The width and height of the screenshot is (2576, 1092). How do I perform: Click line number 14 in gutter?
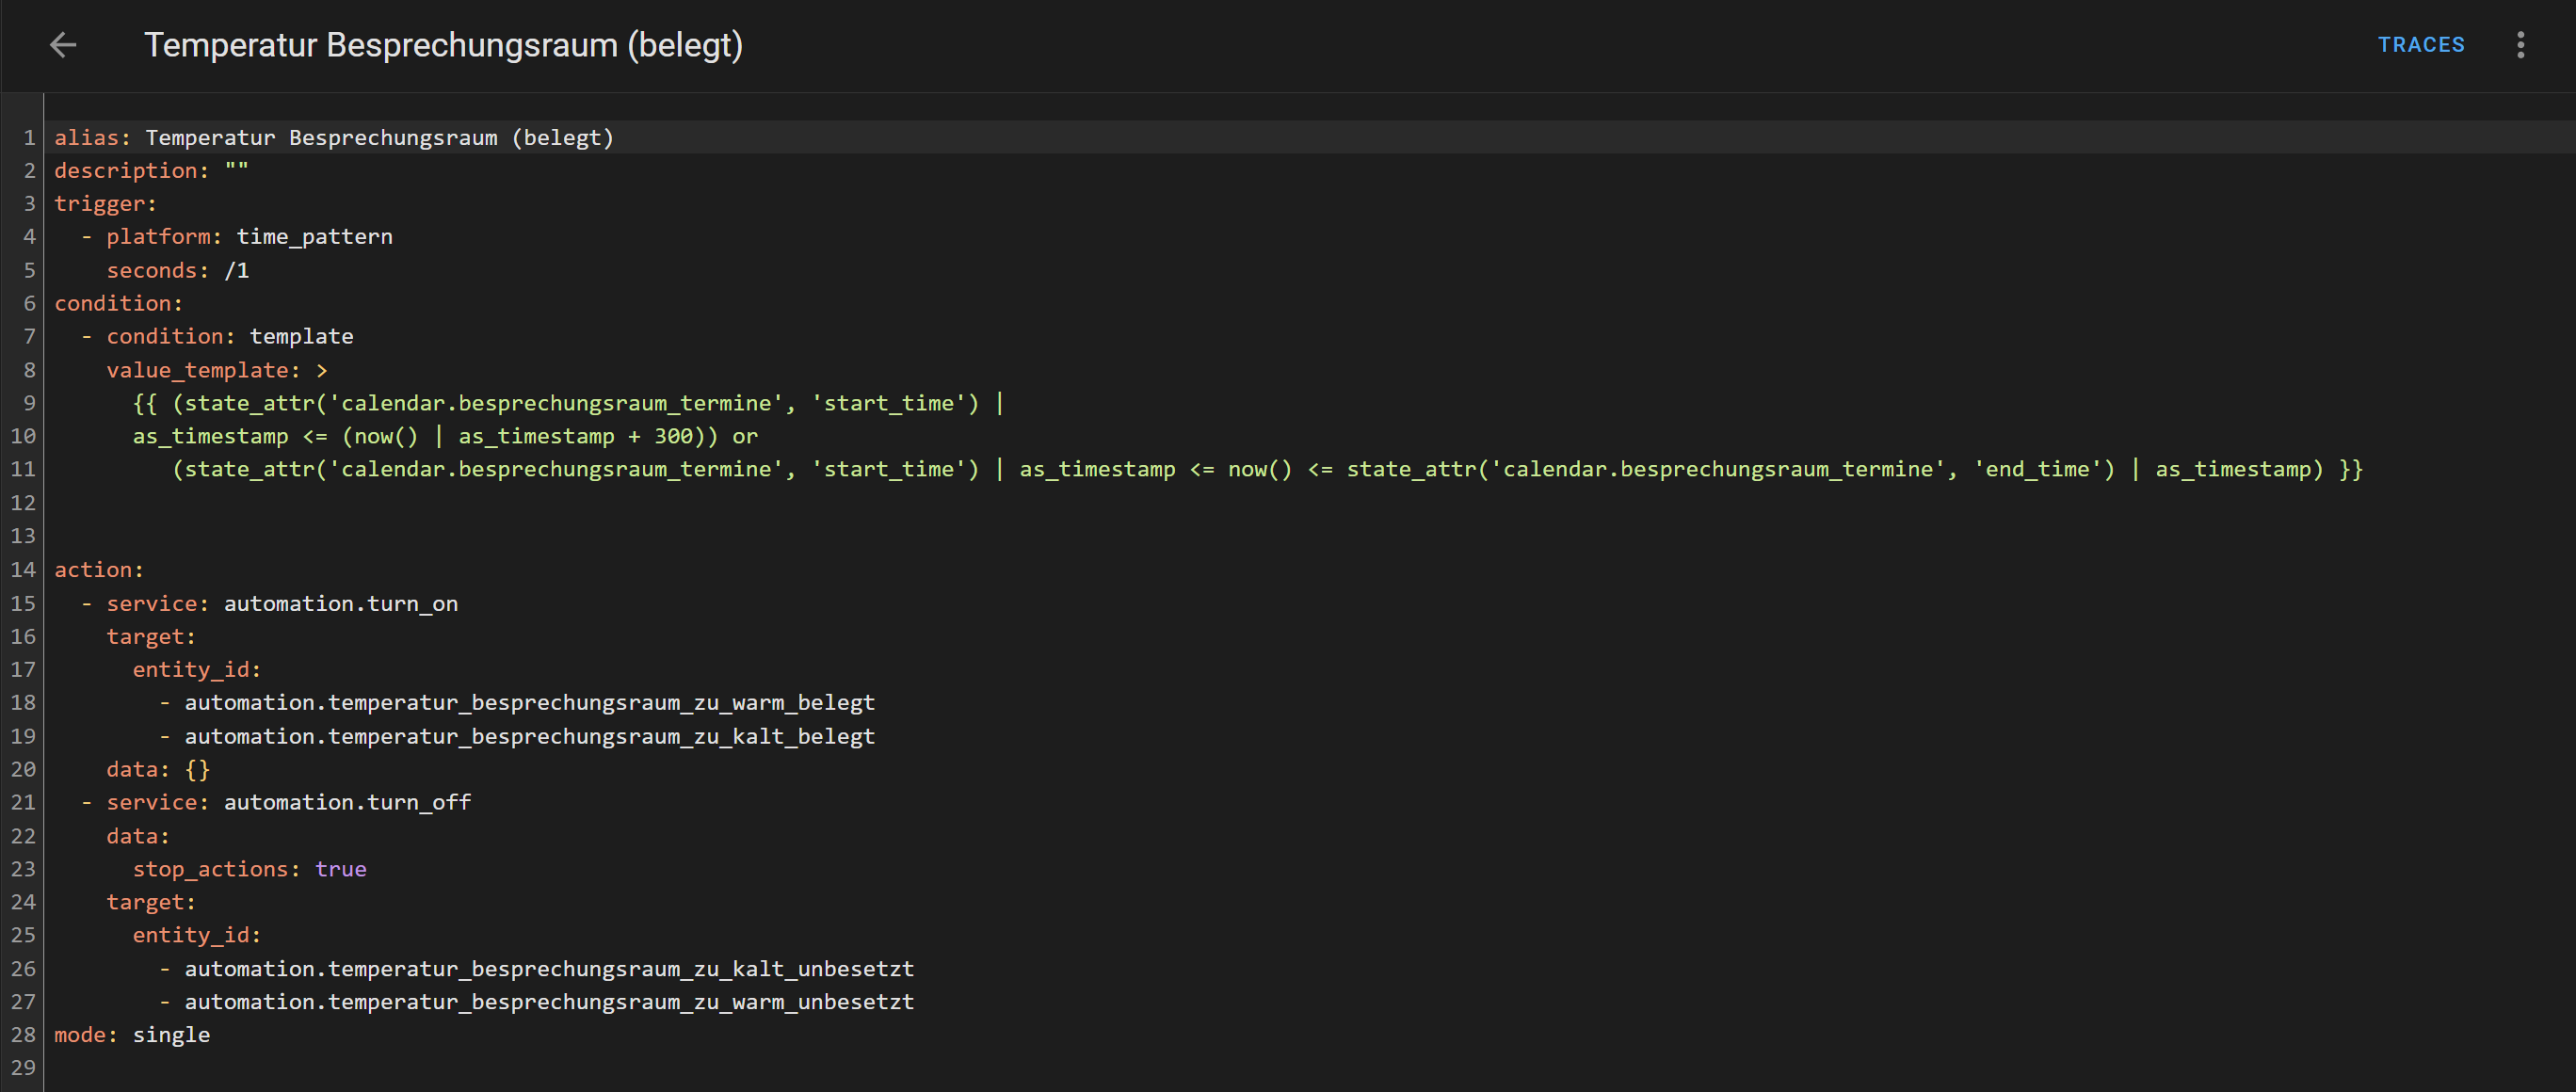tap(23, 570)
